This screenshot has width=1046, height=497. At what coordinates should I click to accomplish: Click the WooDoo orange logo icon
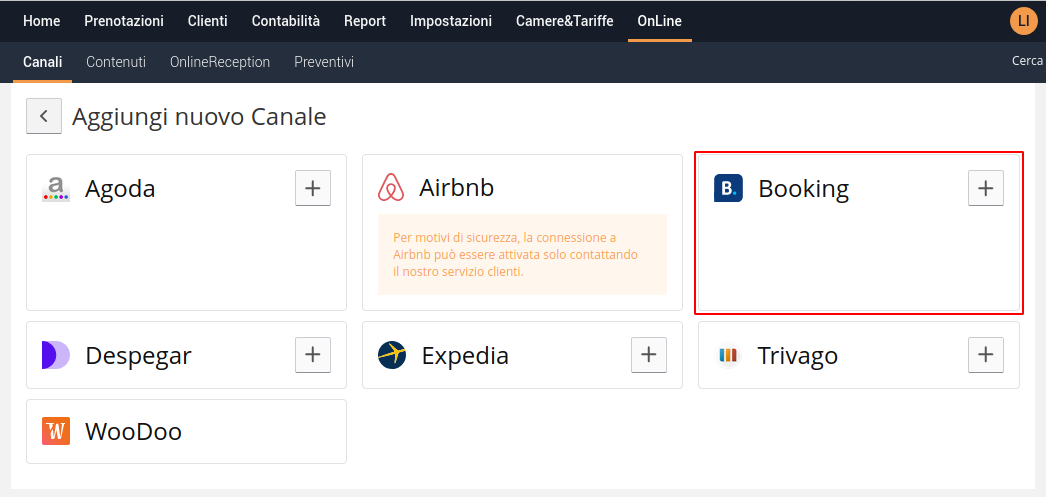pyautogui.click(x=55, y=431)
